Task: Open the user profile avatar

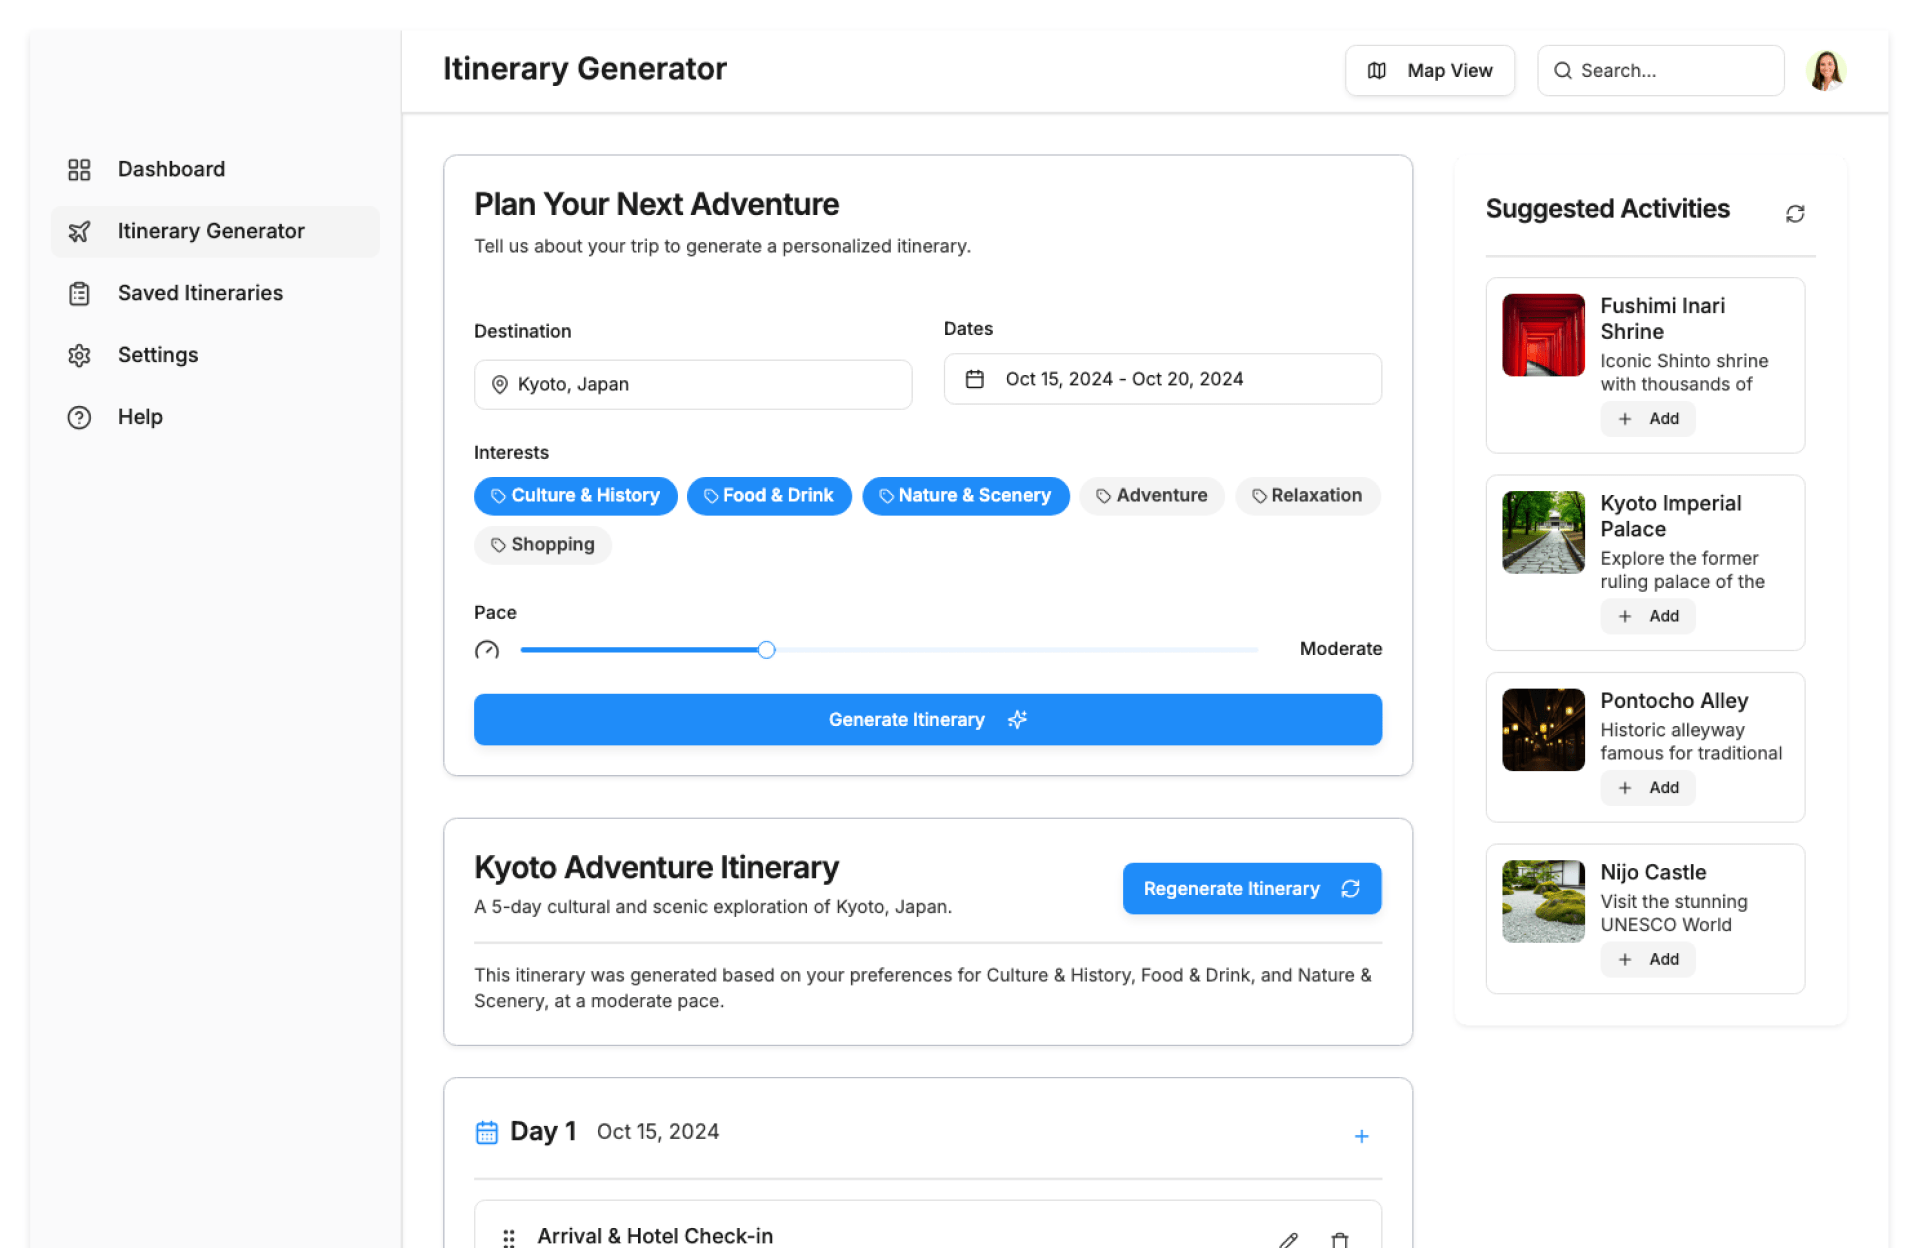Action: [x=1825, y=70]
